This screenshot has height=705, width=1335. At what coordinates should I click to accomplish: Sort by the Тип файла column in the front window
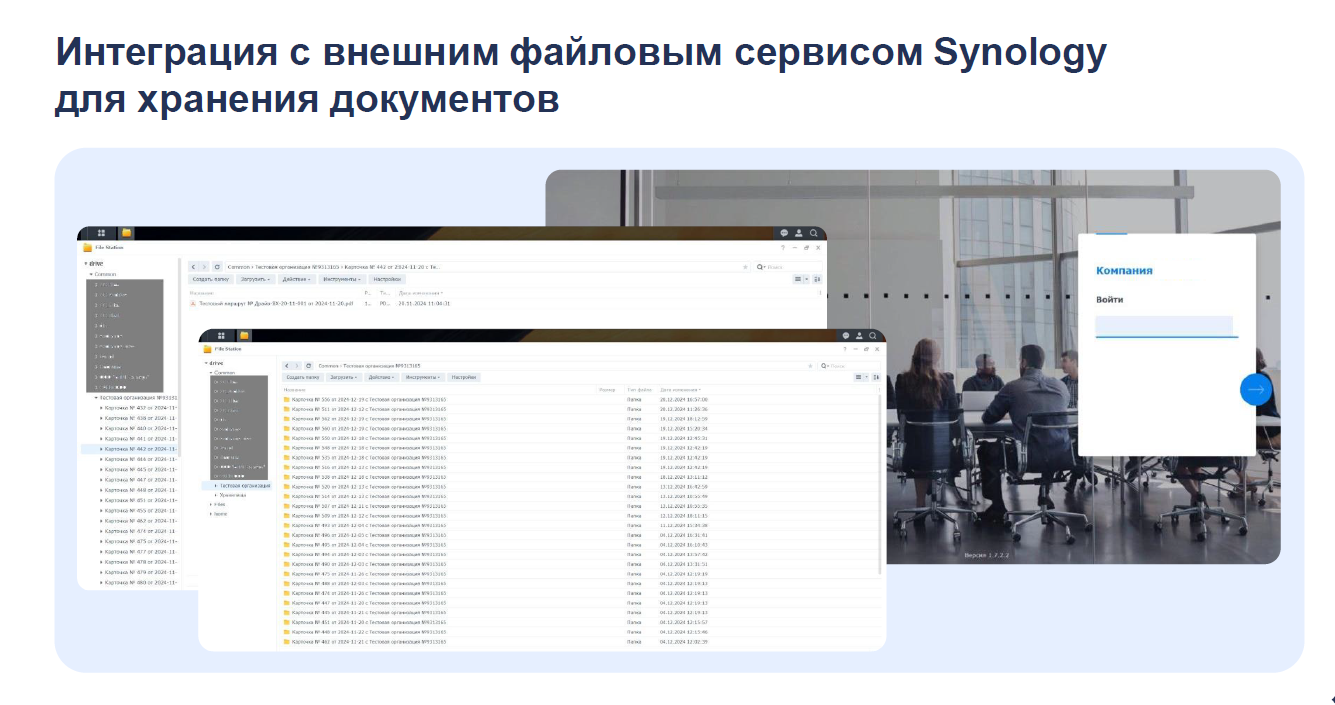click(x=640, y=389)
